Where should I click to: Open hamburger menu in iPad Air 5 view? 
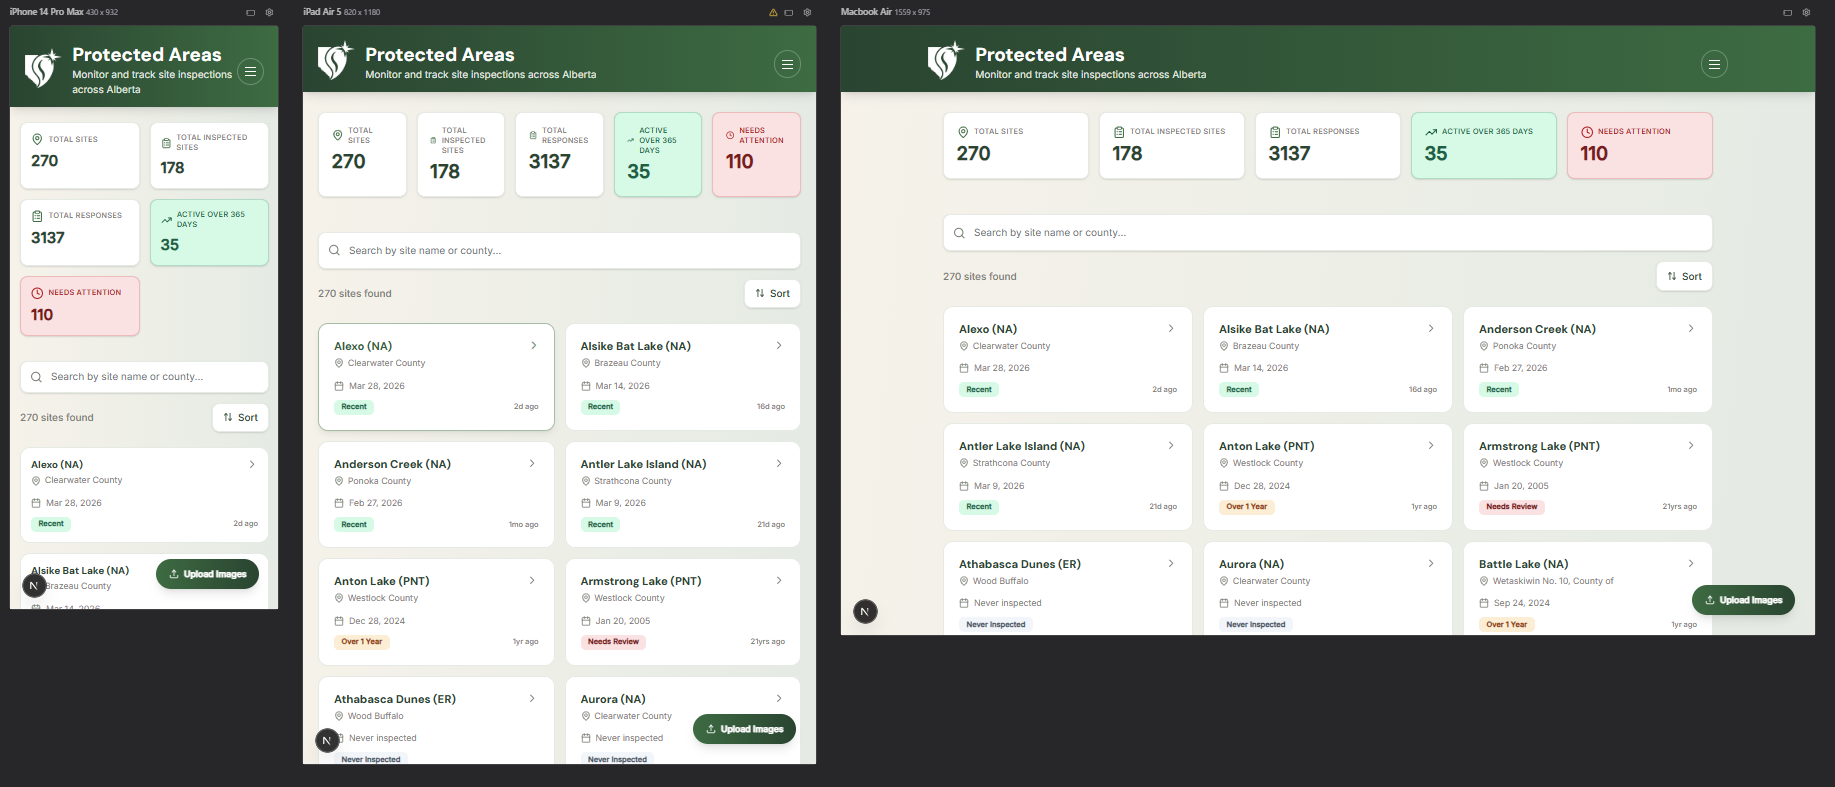pyautogui.click(x=788, y=64)
